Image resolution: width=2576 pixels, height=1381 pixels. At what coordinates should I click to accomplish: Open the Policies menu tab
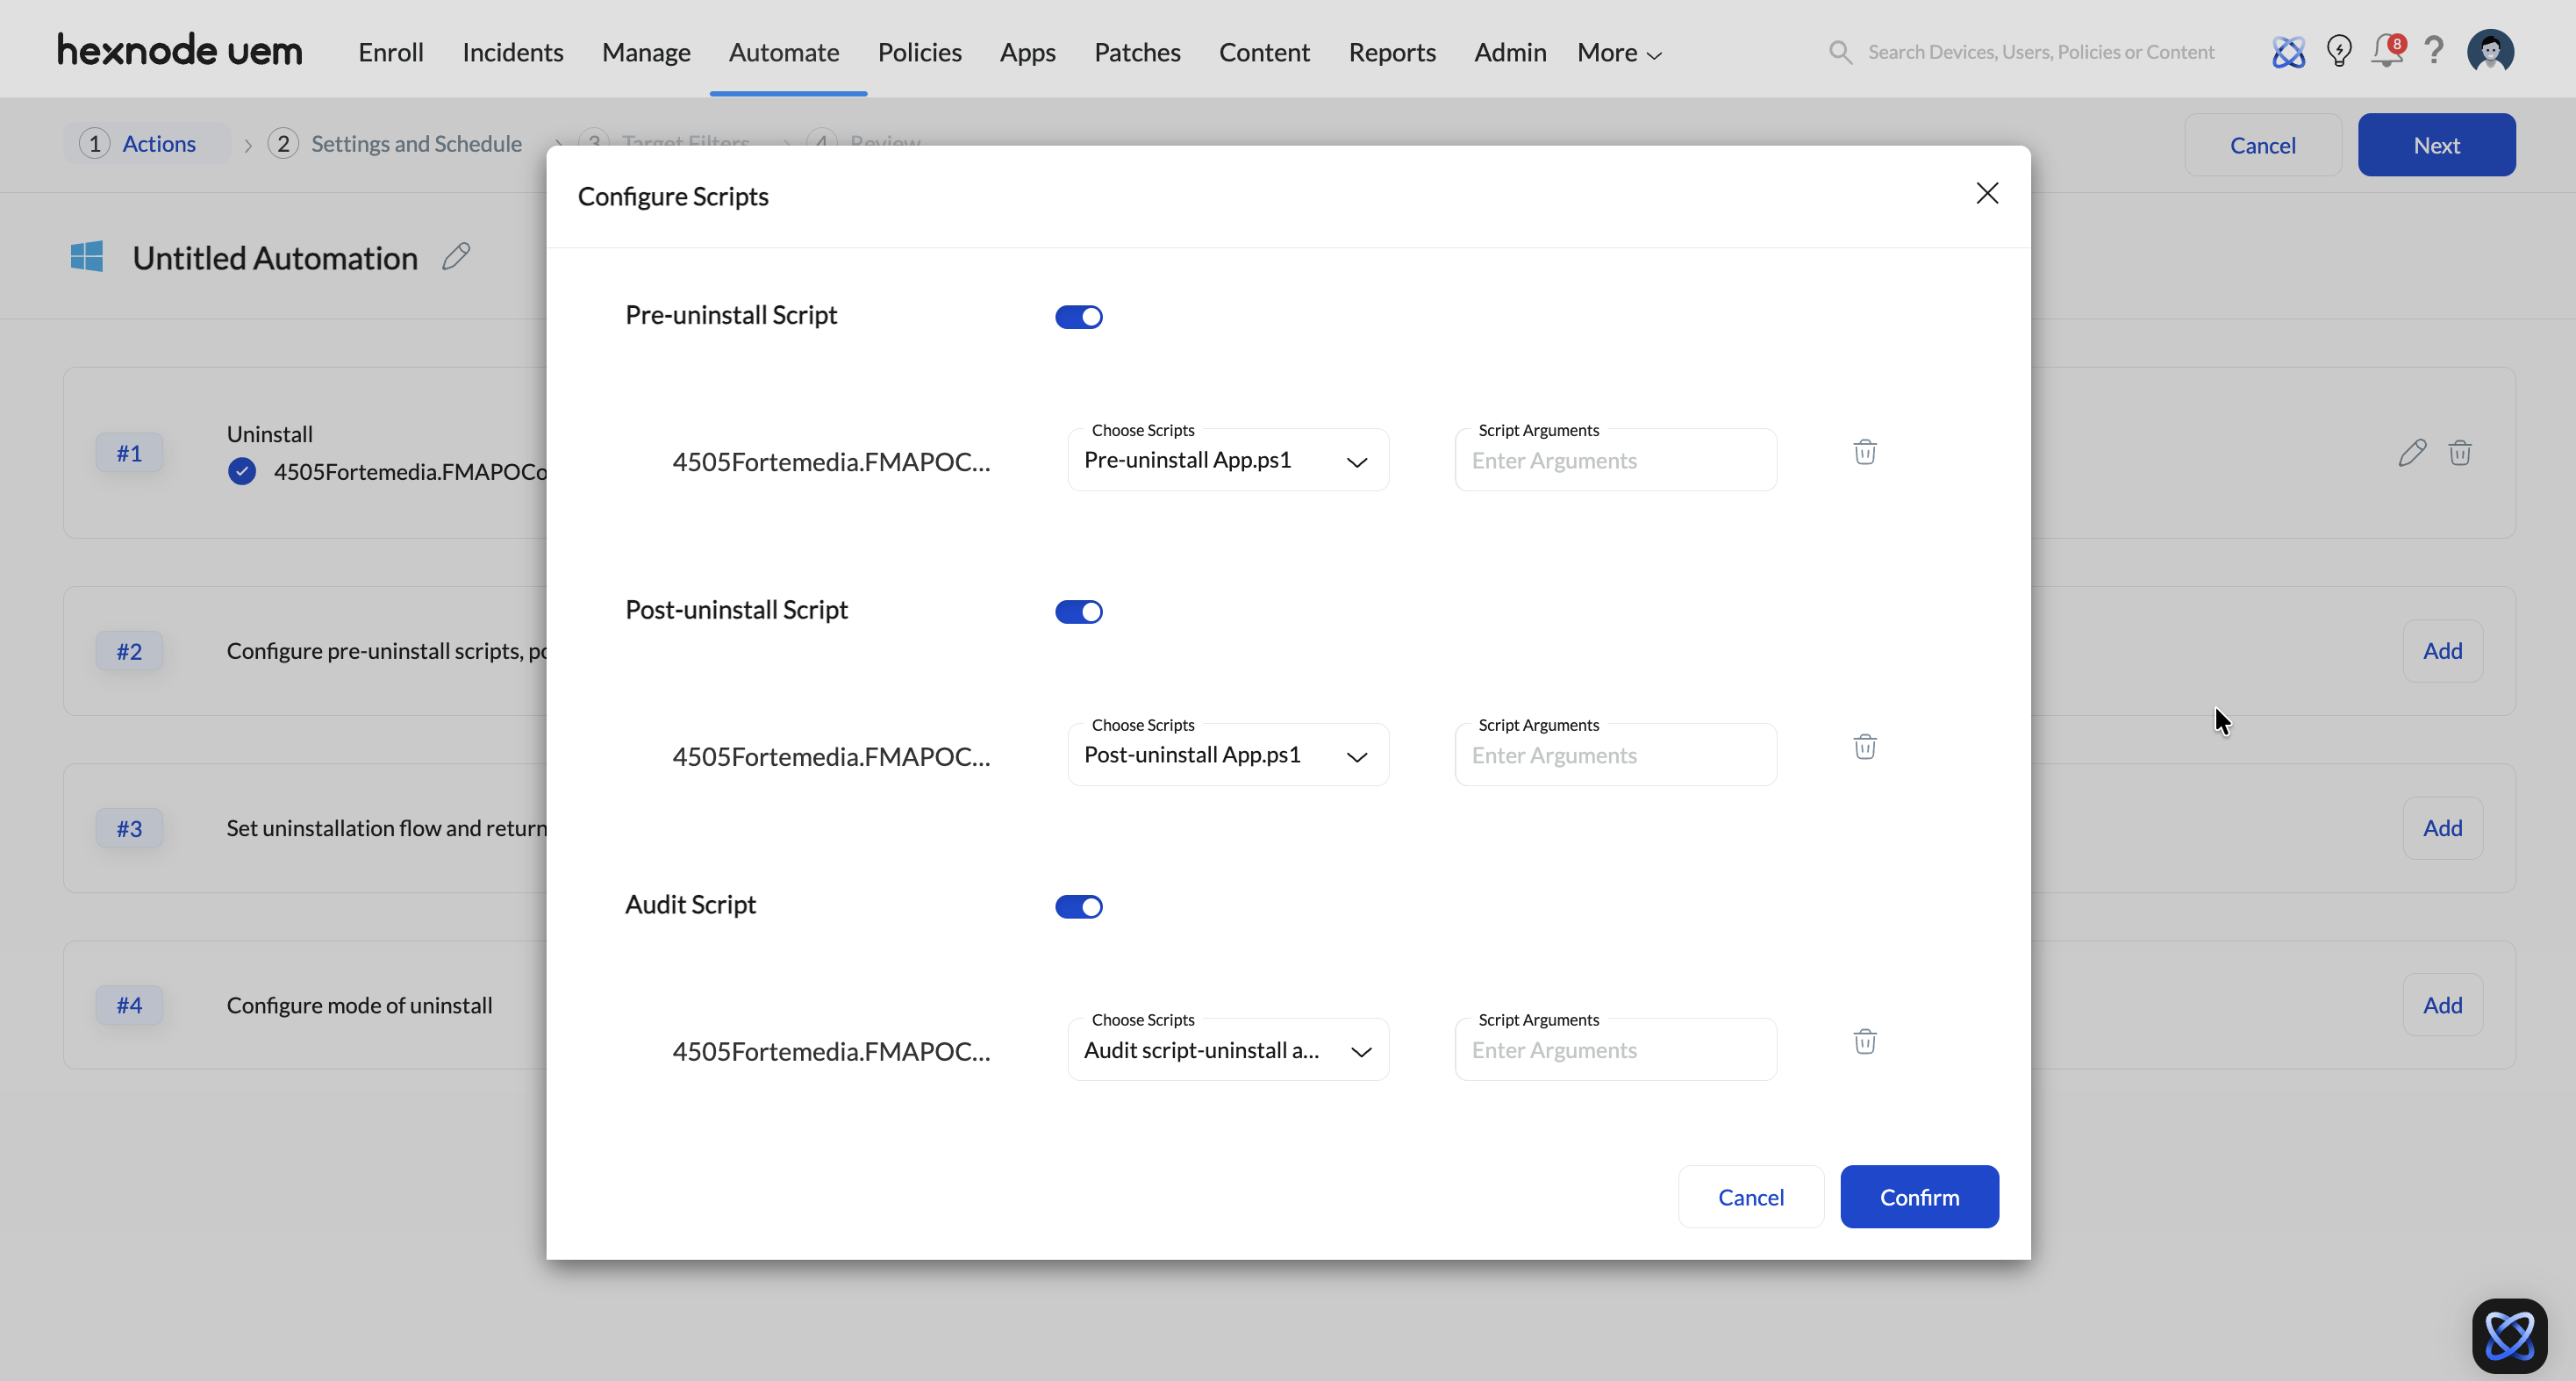[x=919, y=52]
